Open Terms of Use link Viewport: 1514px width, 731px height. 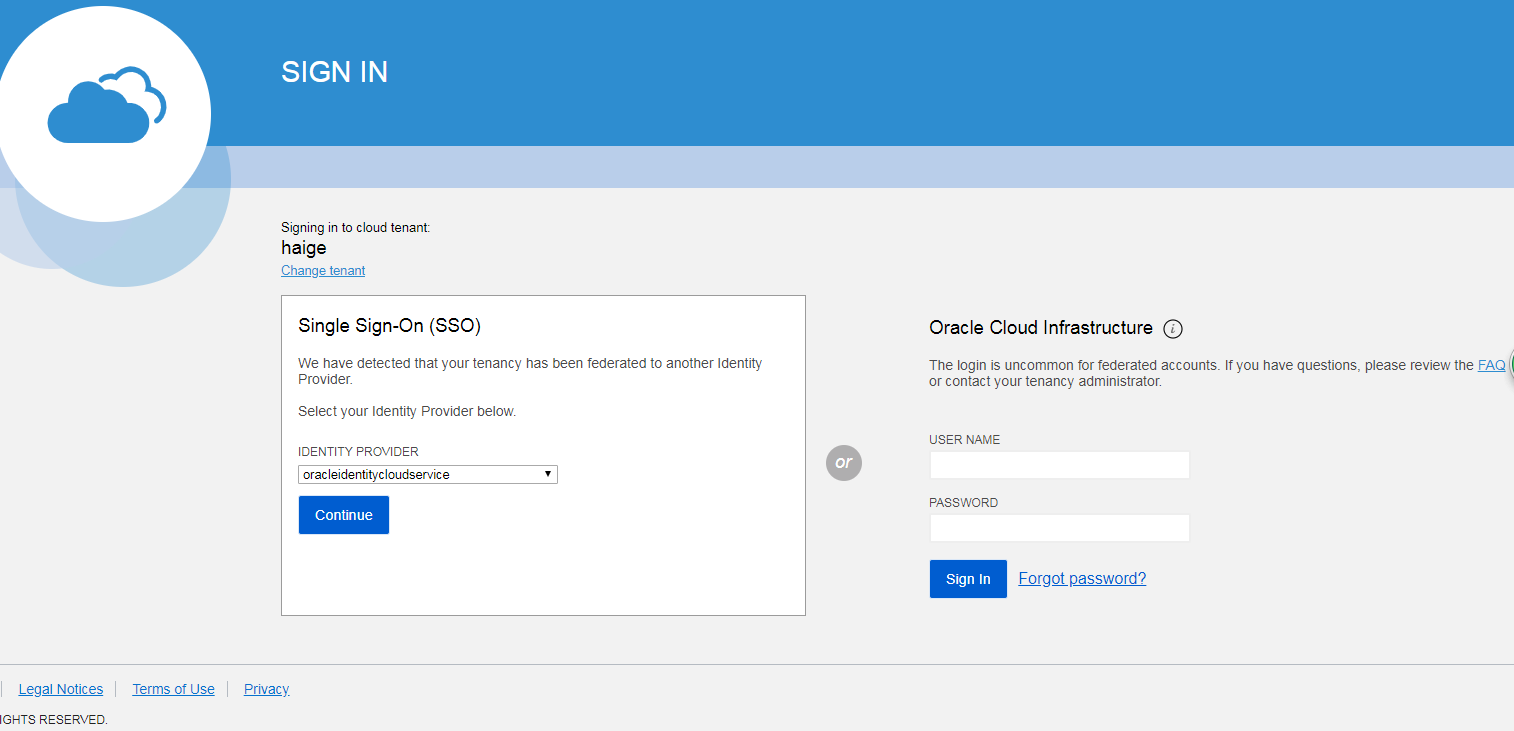tap(173, 689)
